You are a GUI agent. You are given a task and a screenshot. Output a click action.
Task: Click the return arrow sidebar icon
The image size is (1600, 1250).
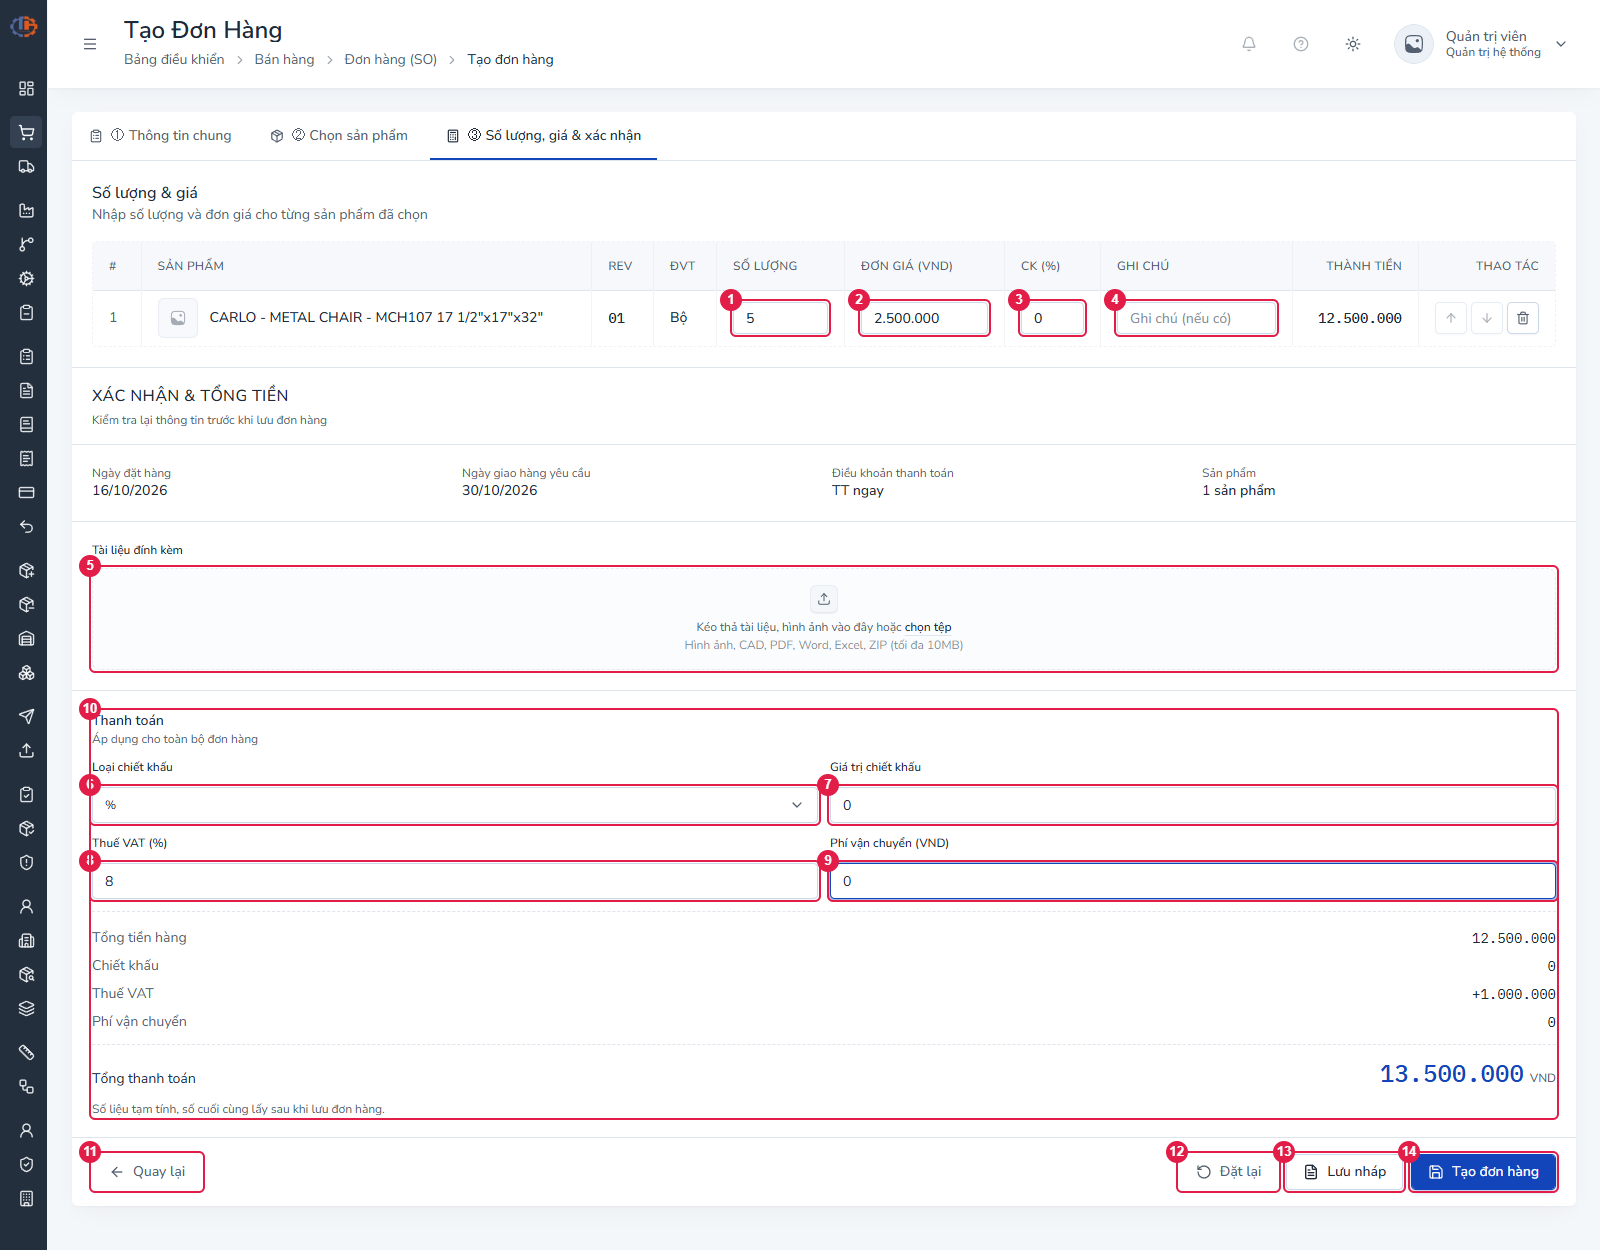[27, 527]
